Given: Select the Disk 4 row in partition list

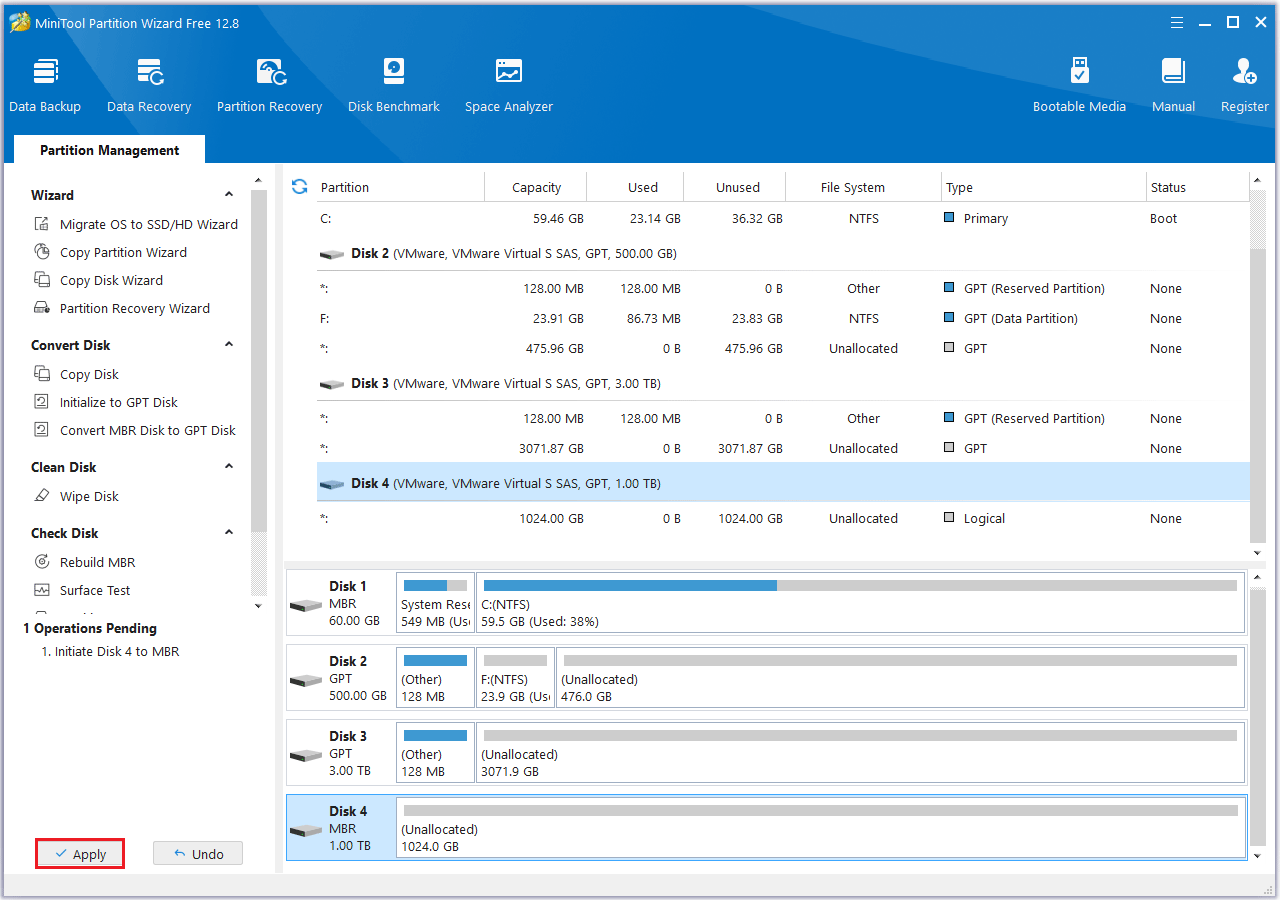Looking at the screenshot, I should [783, 483].
